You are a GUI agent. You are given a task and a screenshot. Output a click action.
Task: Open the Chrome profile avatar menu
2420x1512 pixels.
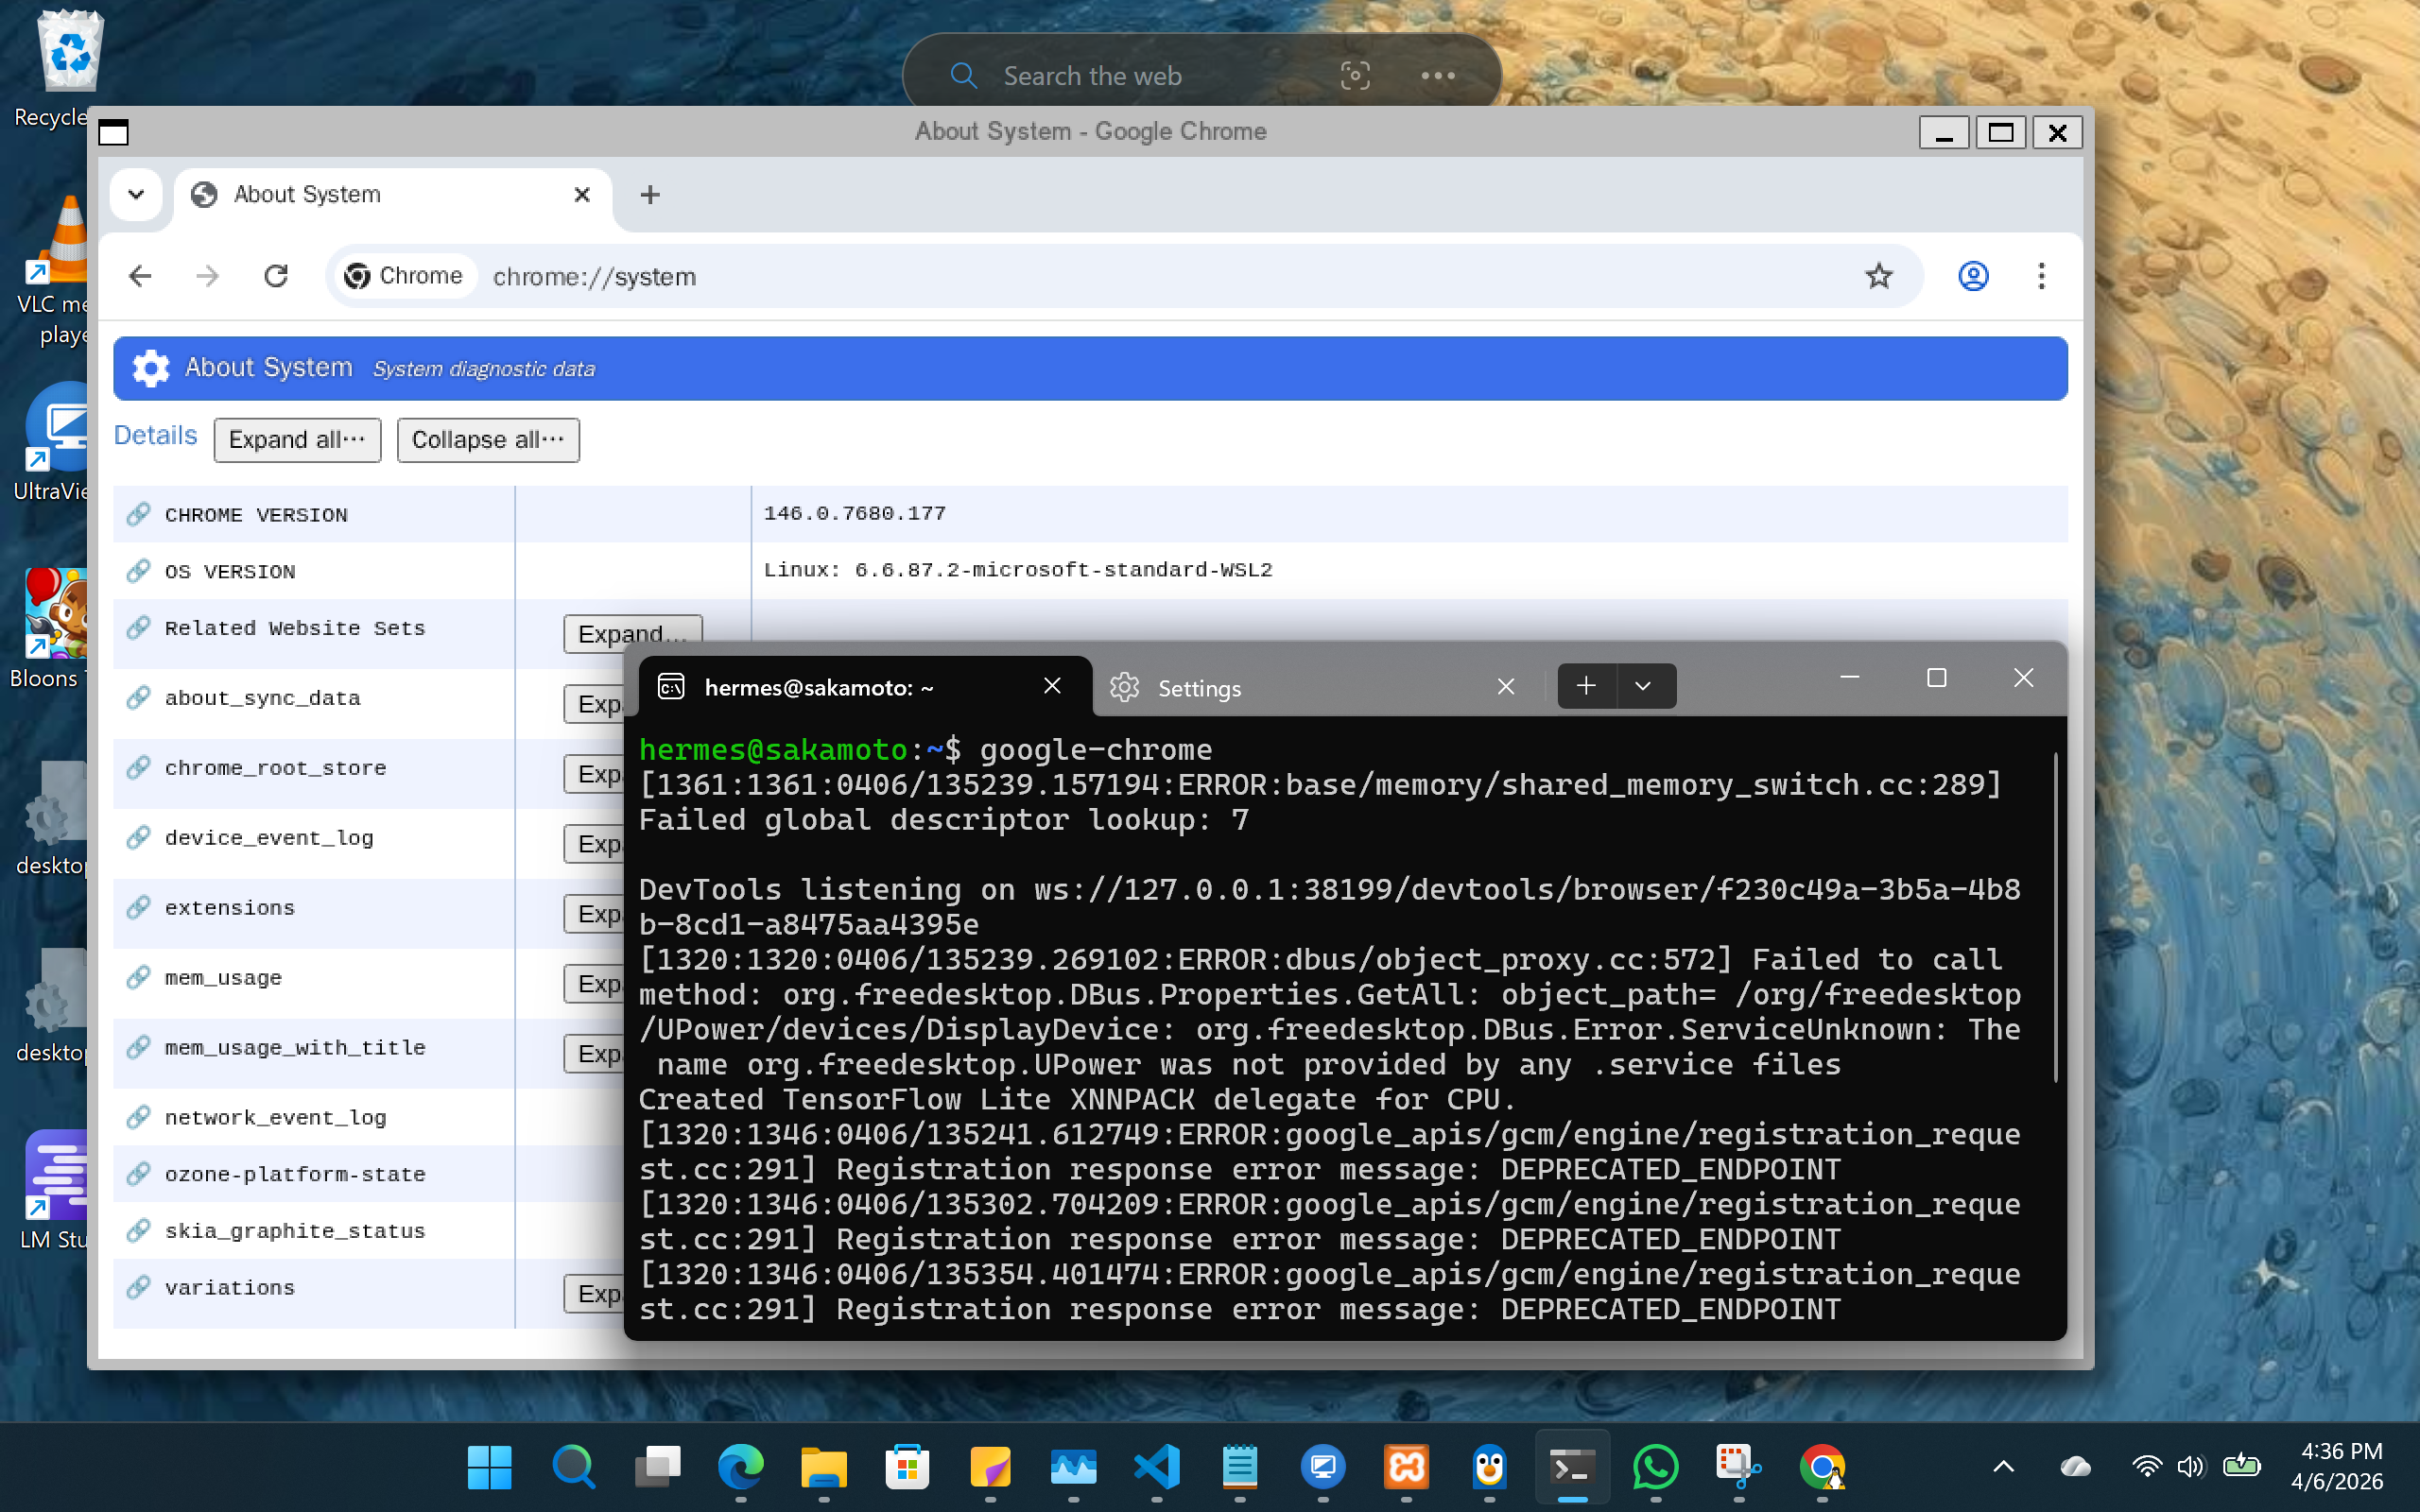1972,276
